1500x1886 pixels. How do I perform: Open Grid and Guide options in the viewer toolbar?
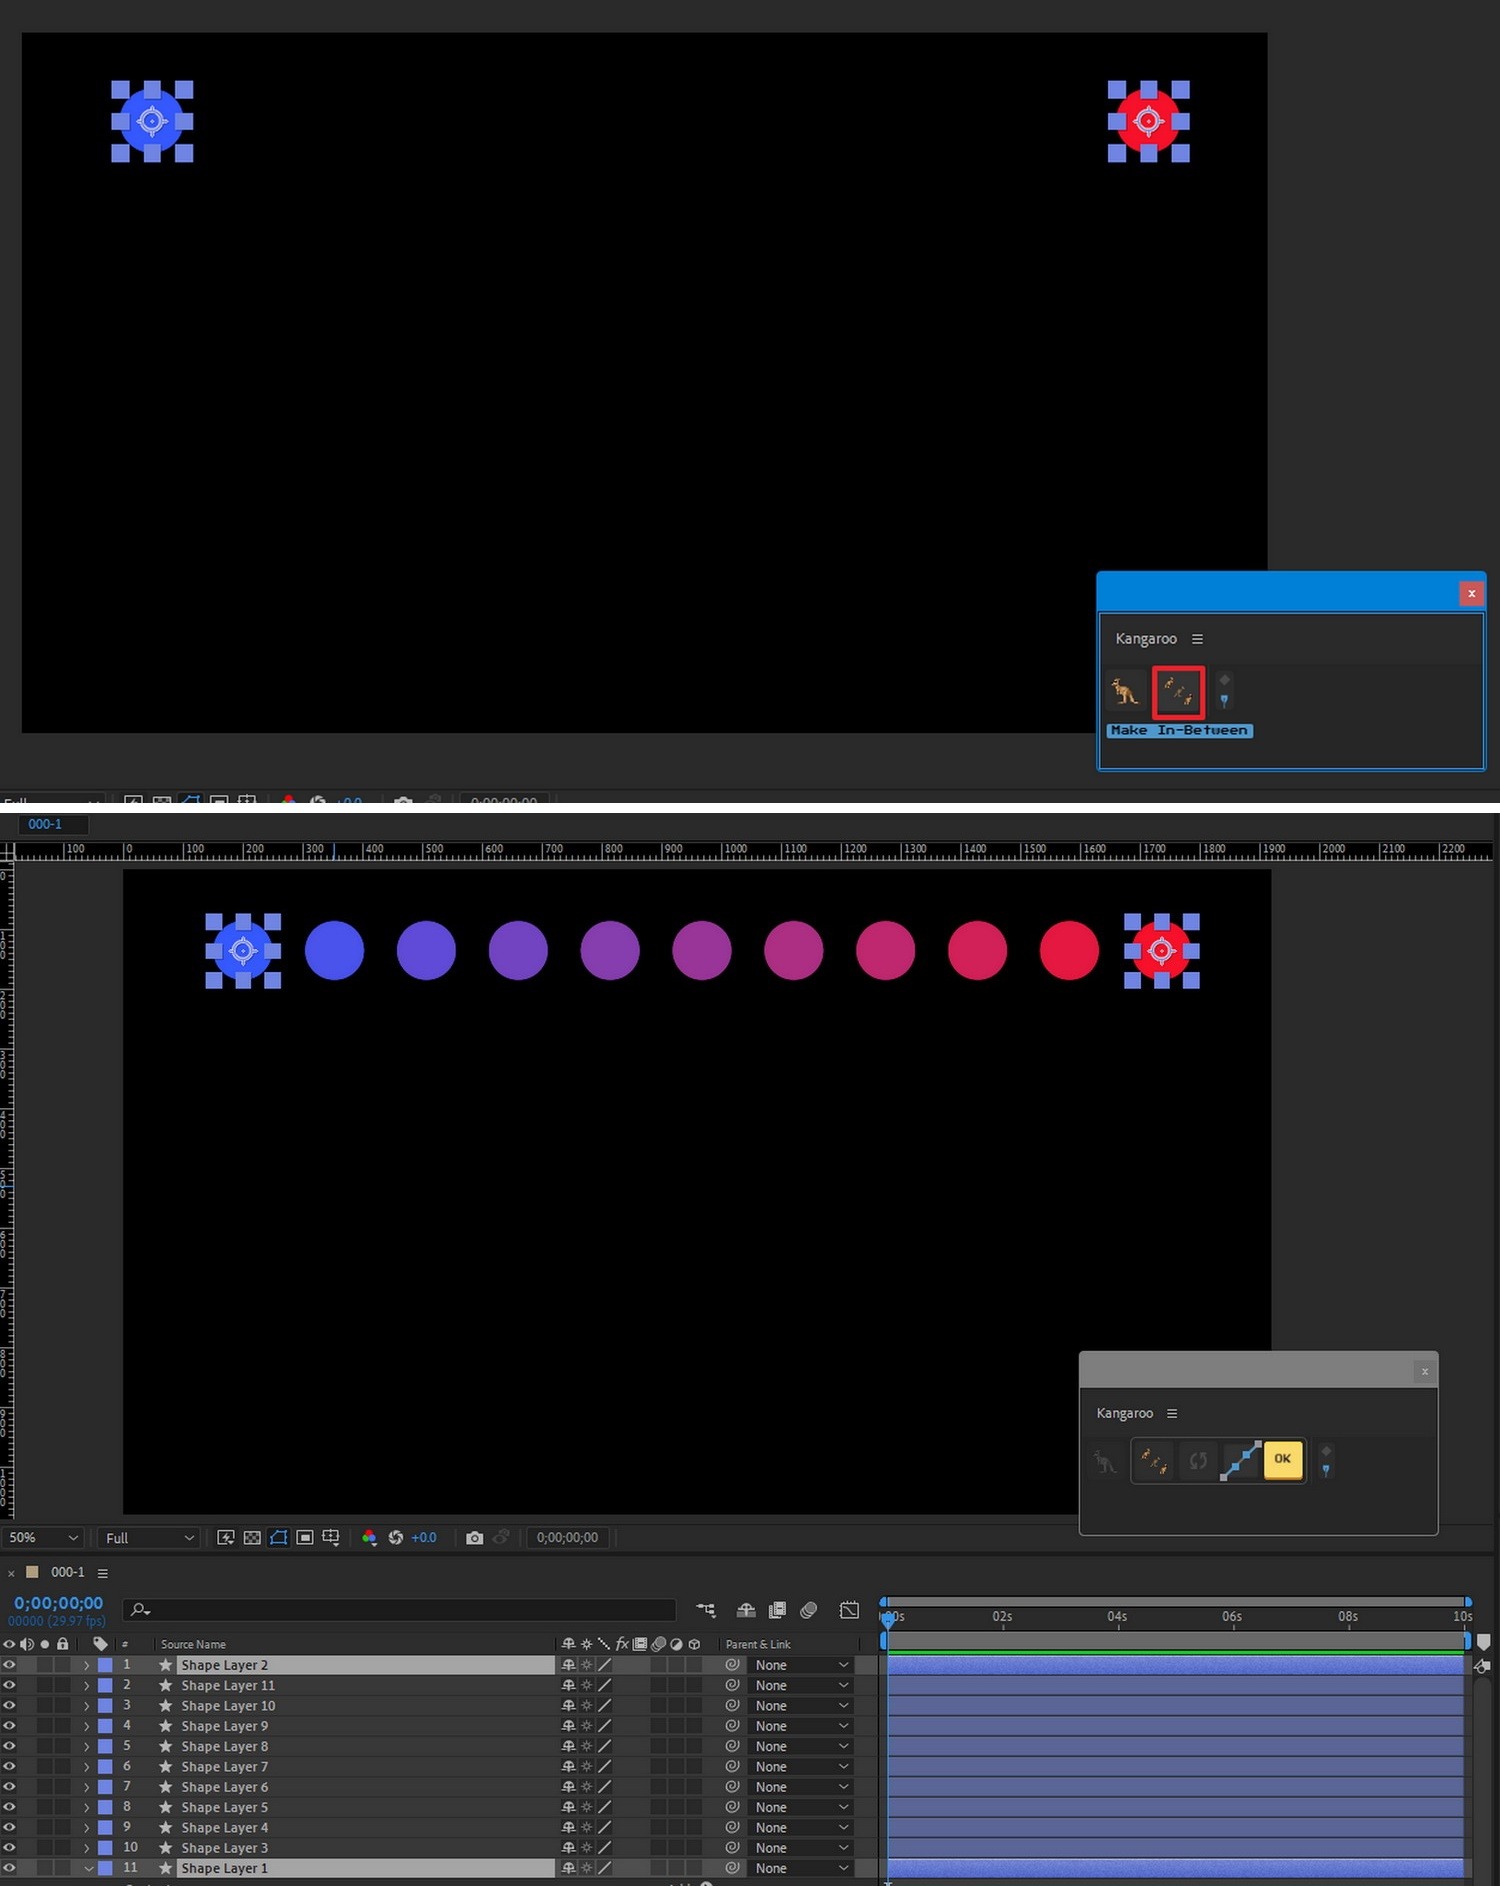point(331,1537)
